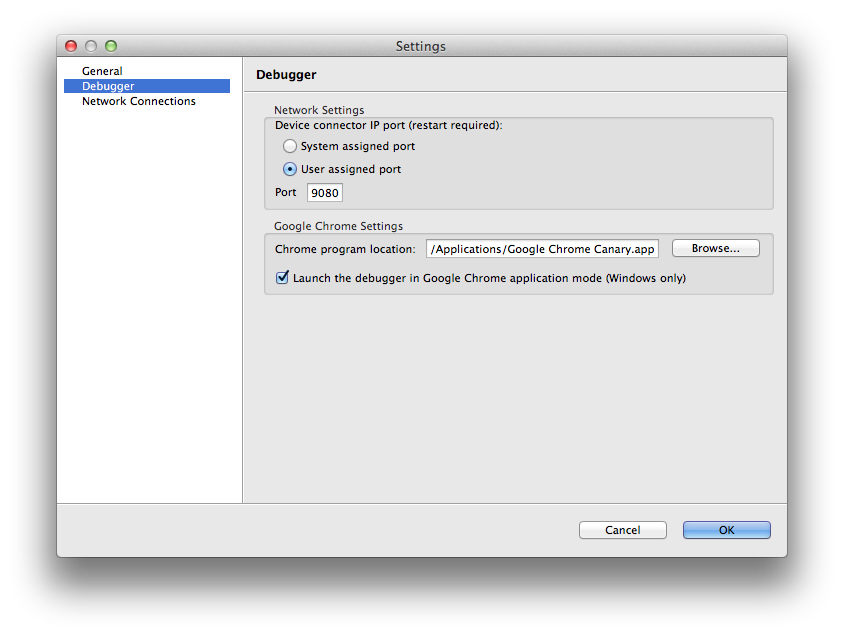Select the Debugger settings category
The height and width of the screenshot is (636, 844).
pos(146,86)
